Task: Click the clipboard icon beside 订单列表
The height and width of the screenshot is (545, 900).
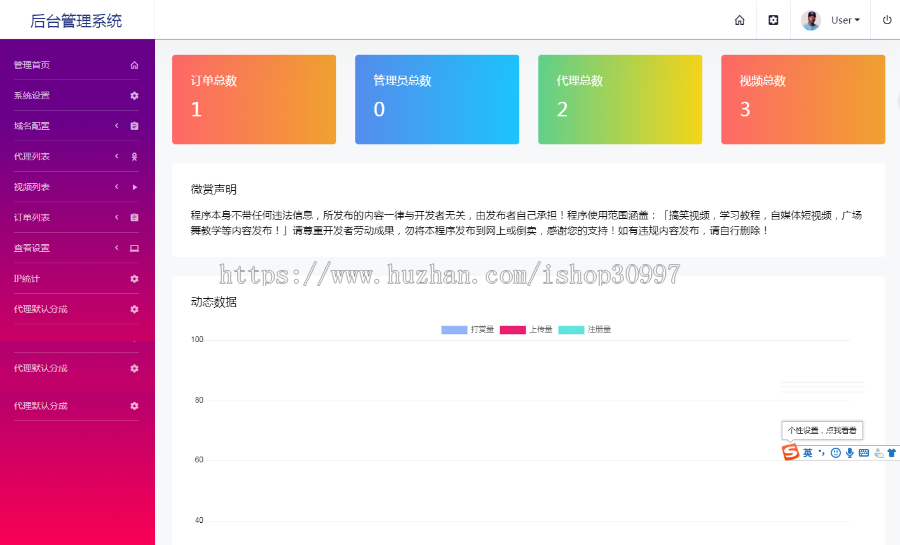Action: pos(134,217)
